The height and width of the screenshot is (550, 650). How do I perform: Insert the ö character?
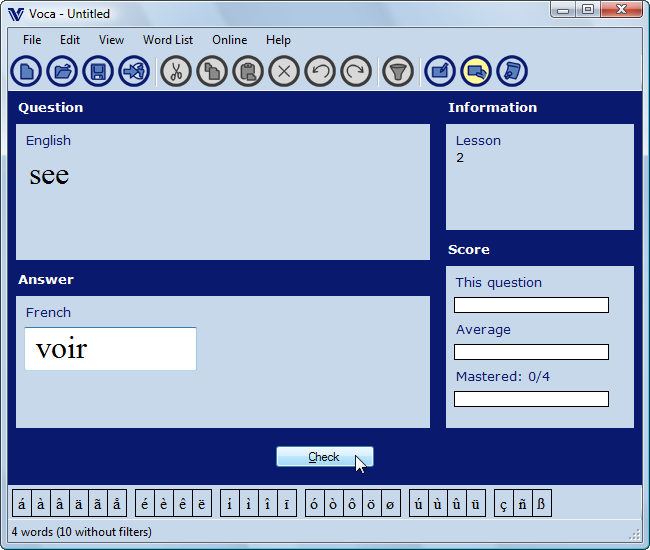click(x=372, y=504)
